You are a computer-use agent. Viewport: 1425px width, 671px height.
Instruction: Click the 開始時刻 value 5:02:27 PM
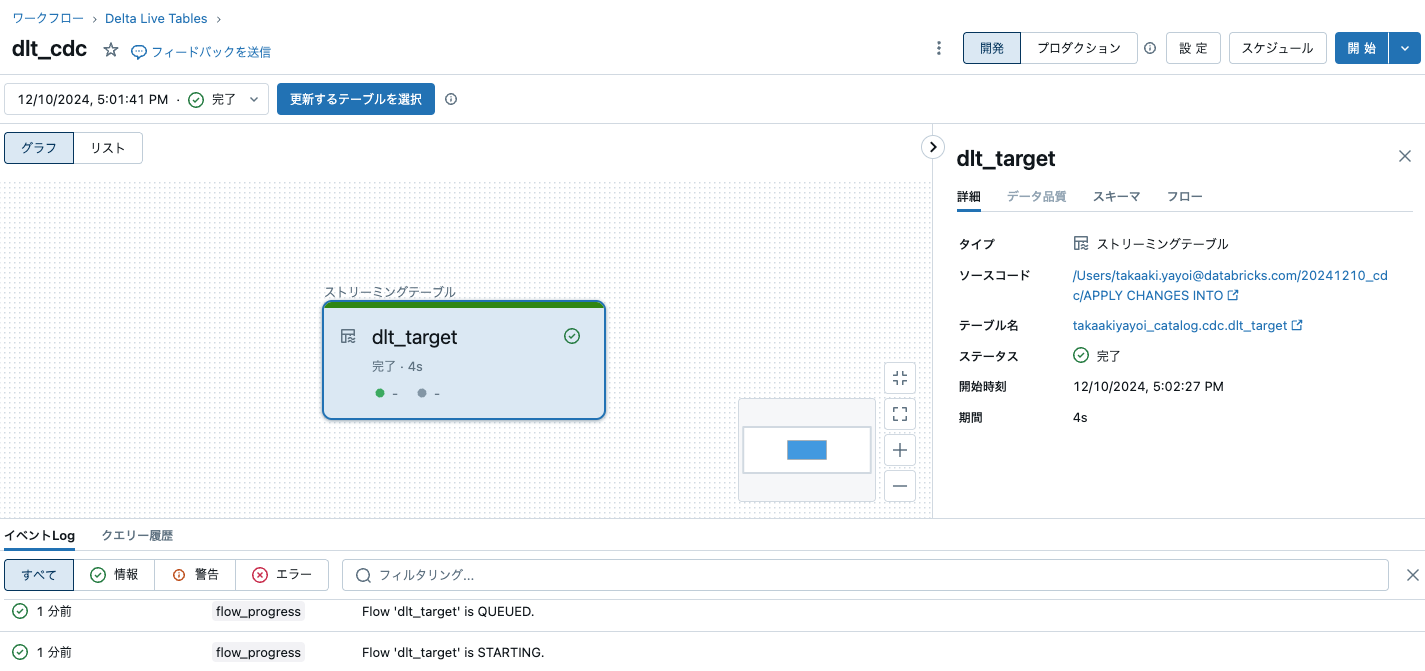tap(1148, 386)
